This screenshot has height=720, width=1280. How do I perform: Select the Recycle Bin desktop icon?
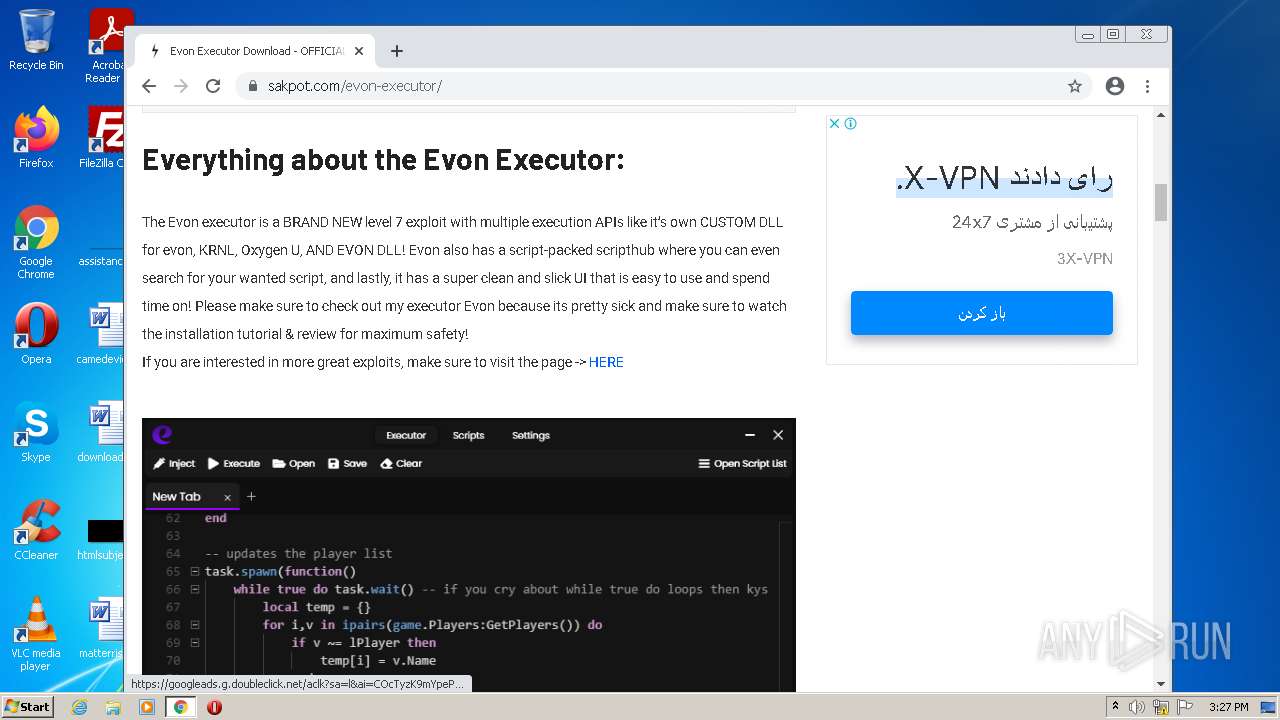pyautogui.click(x=36, y=41)
